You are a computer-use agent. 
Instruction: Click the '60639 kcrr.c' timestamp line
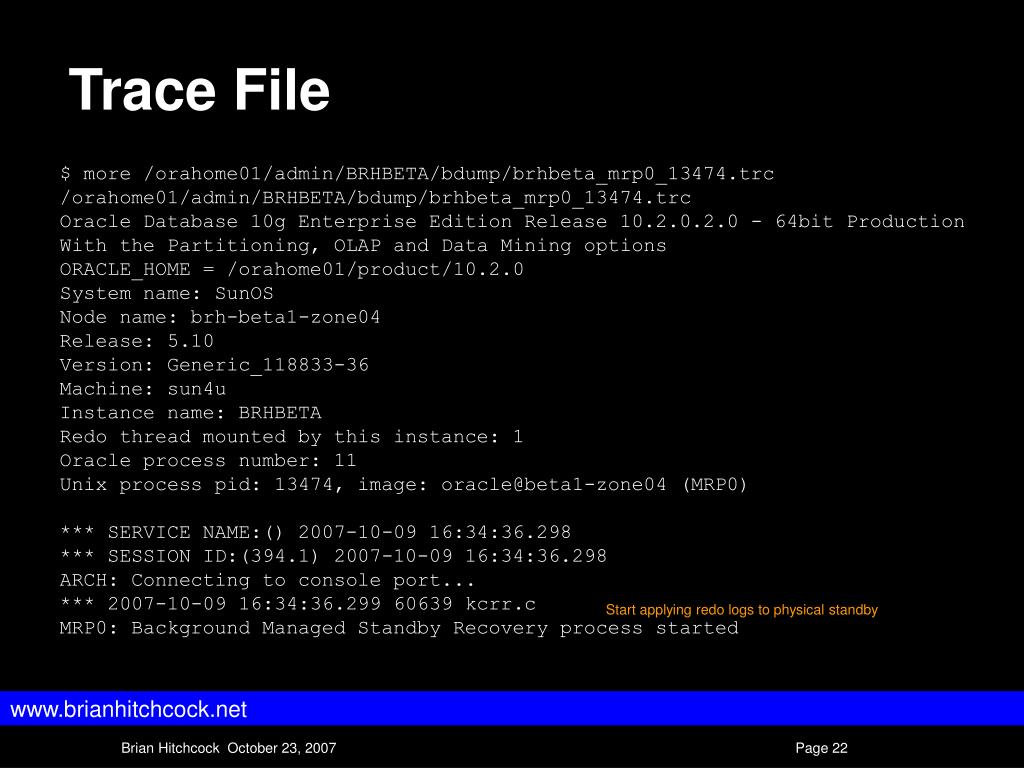298,604
